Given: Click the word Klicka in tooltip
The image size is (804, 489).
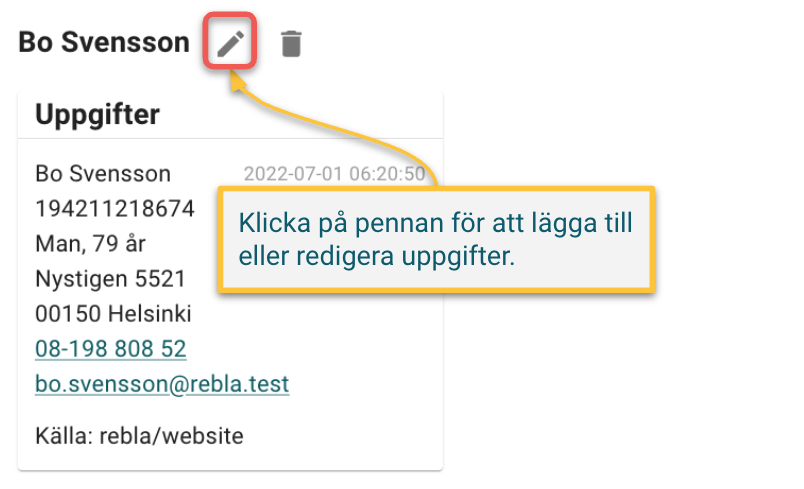Looking at the screenshot, I should [275, 223].
